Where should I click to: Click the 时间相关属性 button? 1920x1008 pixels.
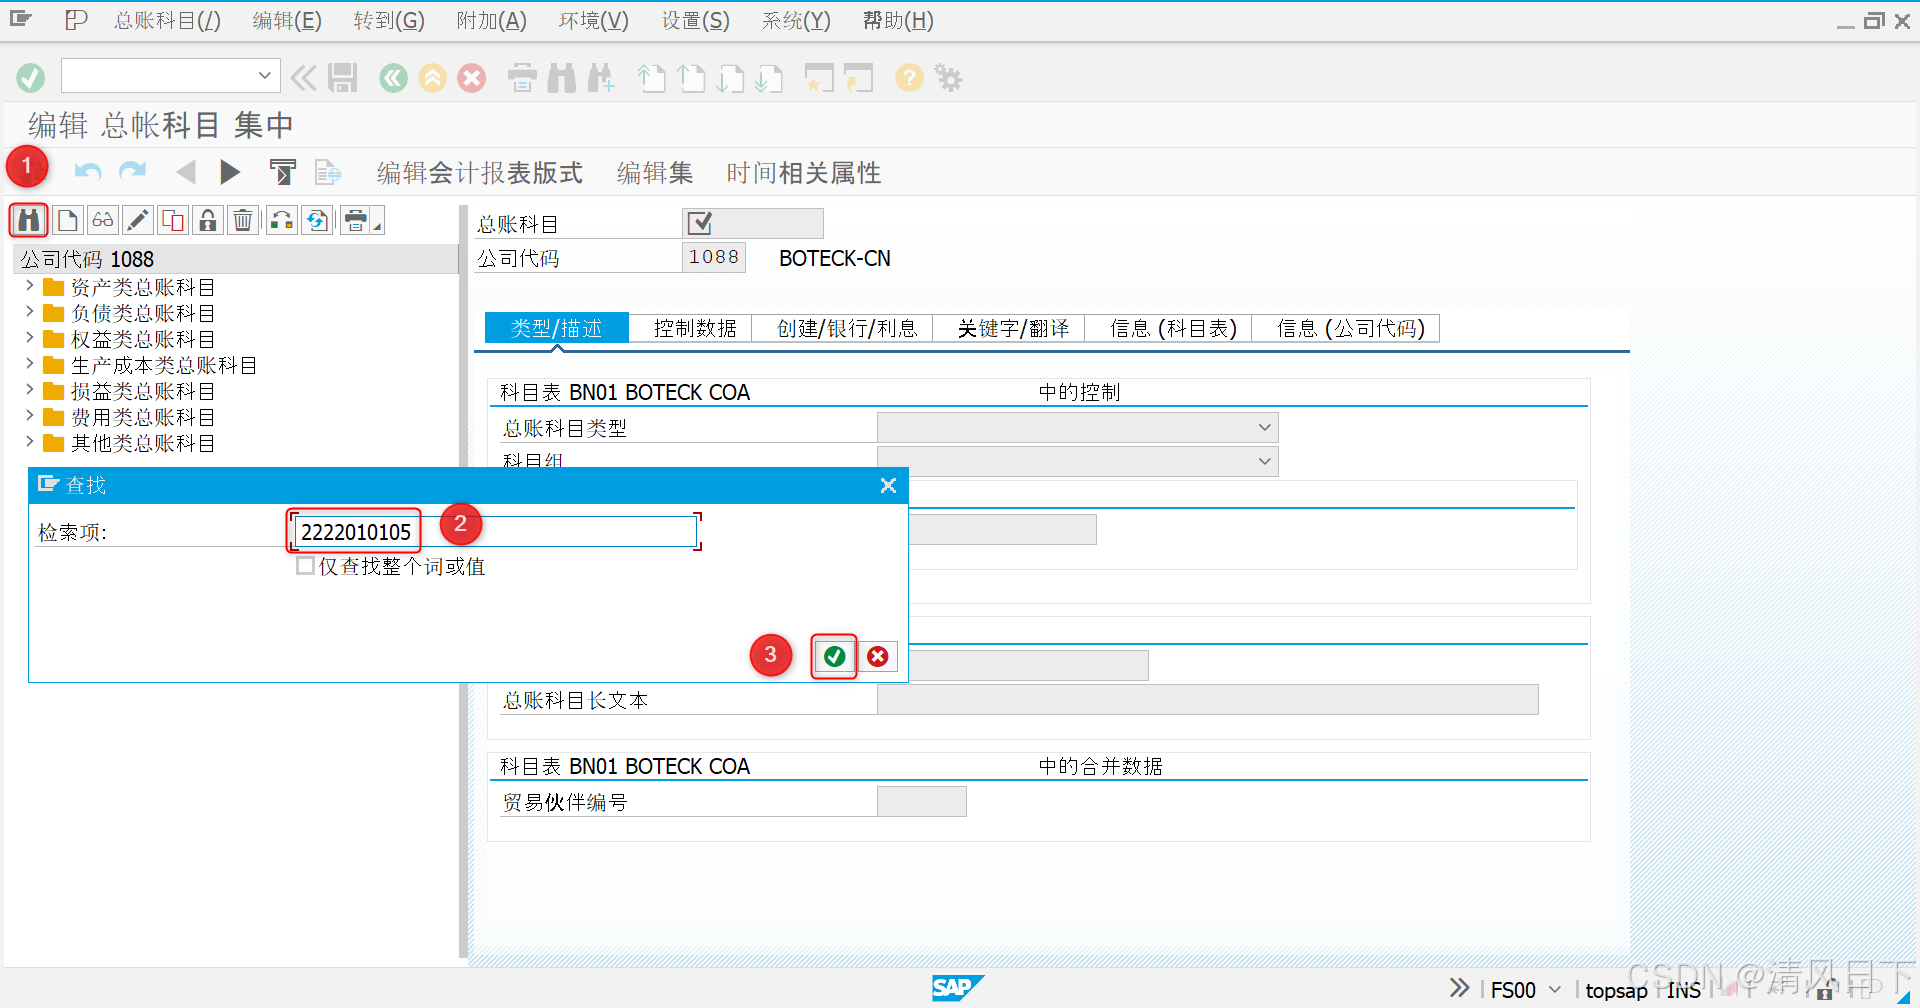pyautogui.click(x=802, y=172)
